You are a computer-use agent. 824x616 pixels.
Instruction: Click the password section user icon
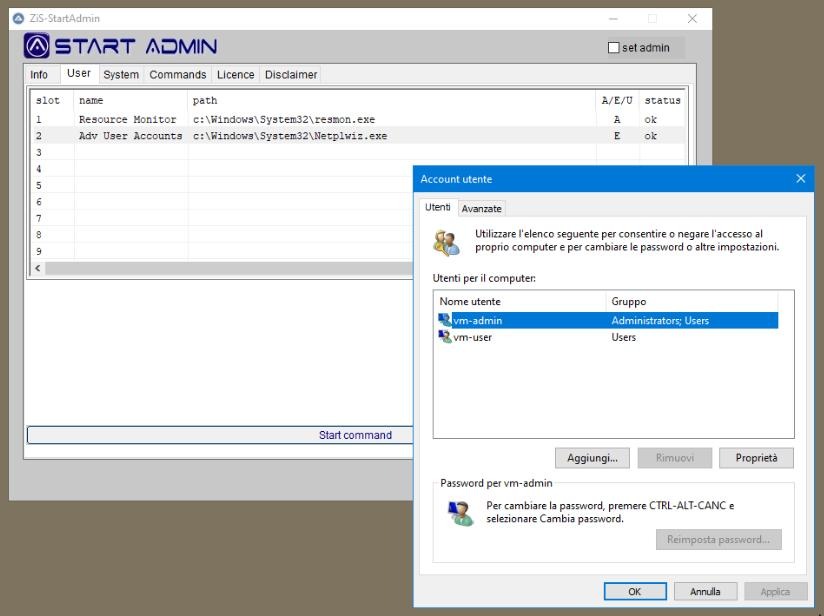(x=459, y=513)
